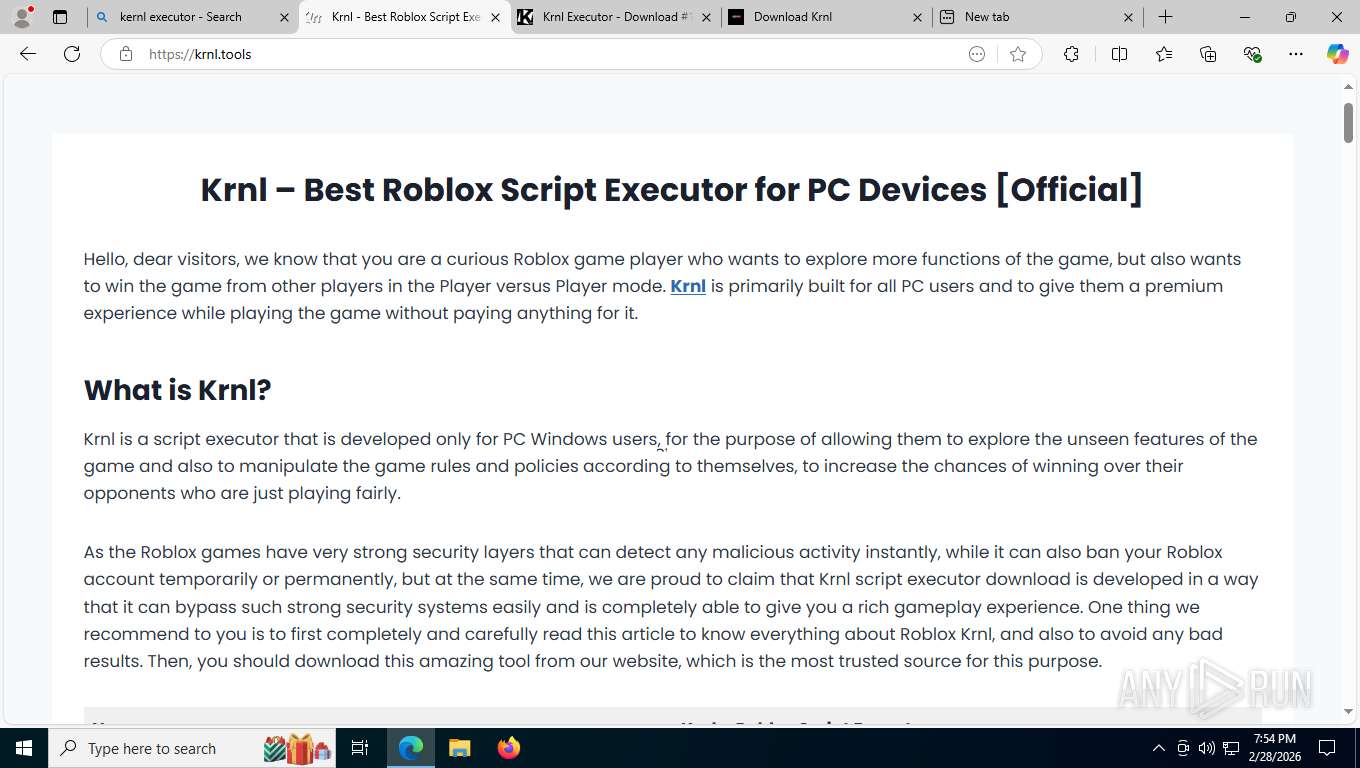Open the Favorites list
The image size is (1360, 768).
click(1164, 54)
